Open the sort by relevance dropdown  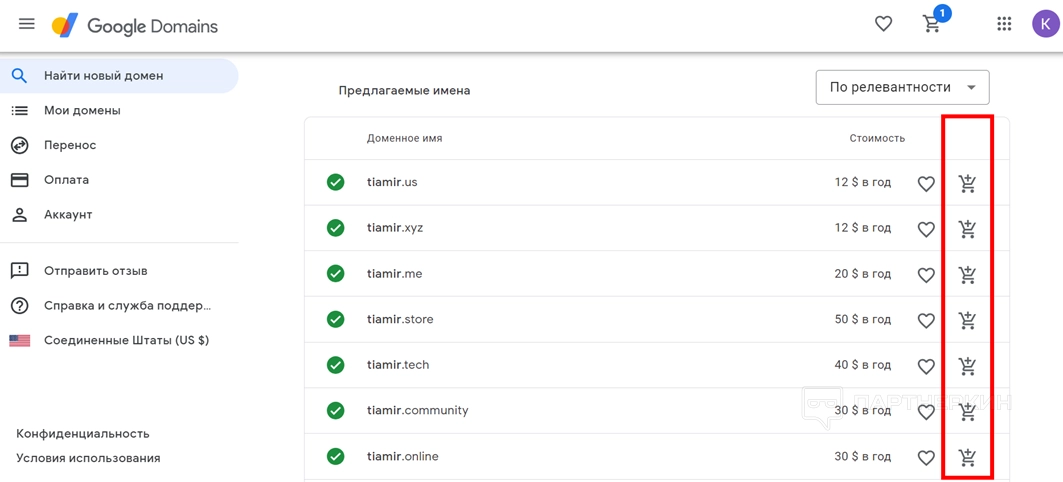902,87
